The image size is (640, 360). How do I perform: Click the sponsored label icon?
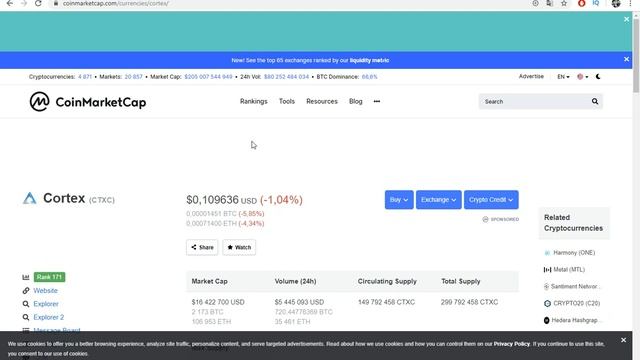[x=485, y=219]
